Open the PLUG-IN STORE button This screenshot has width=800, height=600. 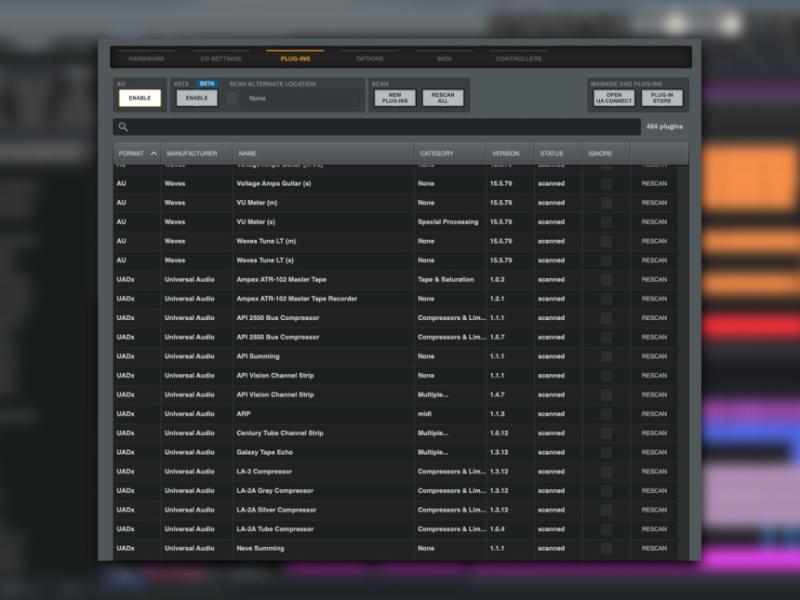662,98
